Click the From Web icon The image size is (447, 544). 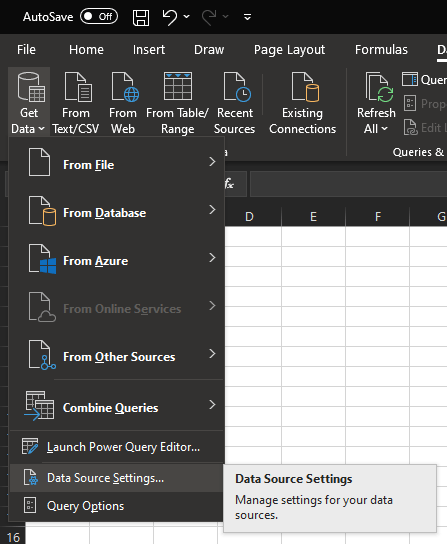(124, 87)
